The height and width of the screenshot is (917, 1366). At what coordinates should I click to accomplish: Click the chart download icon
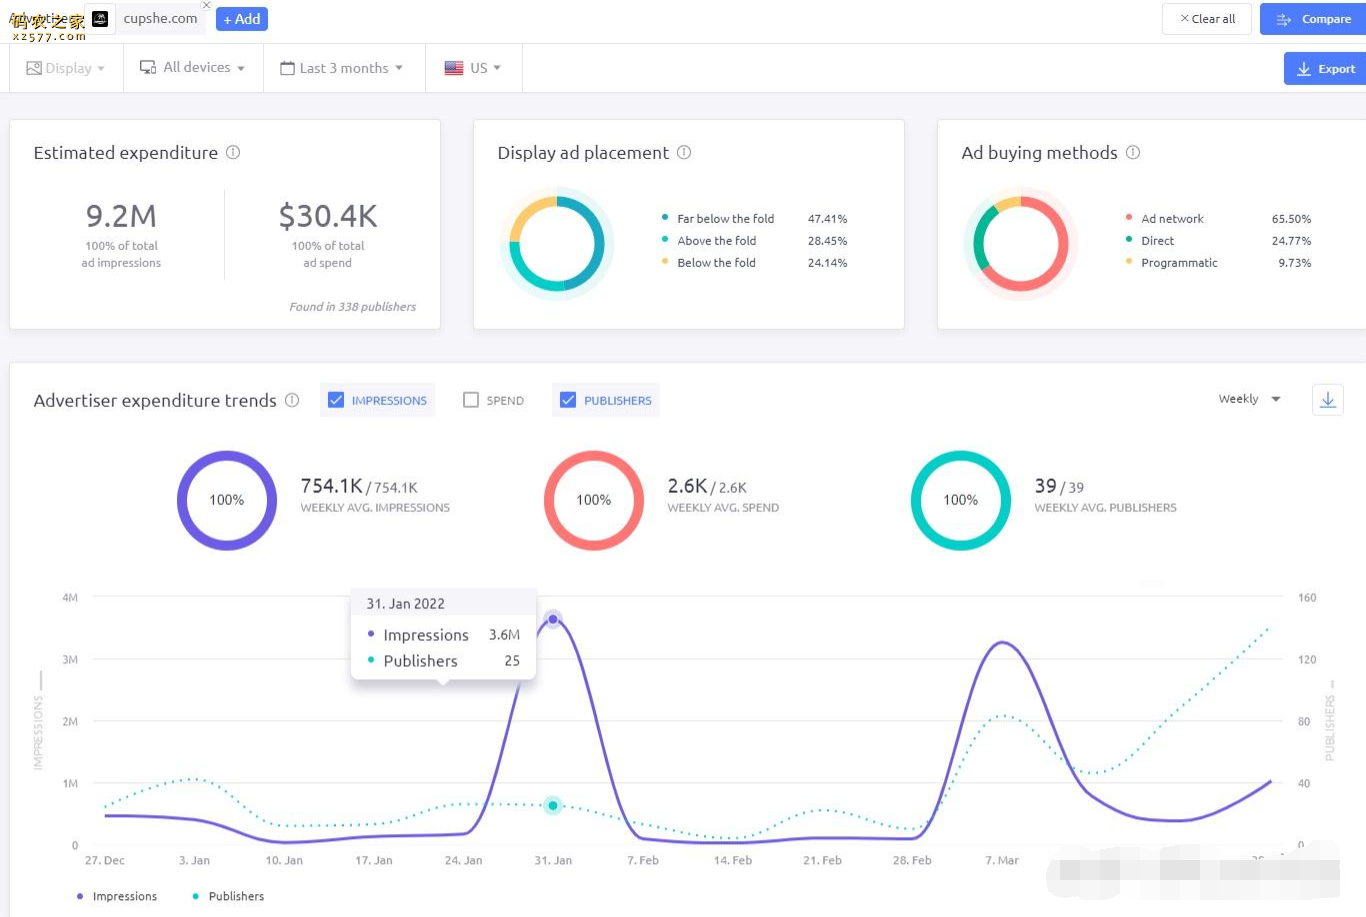click(x=1328, y=400)
